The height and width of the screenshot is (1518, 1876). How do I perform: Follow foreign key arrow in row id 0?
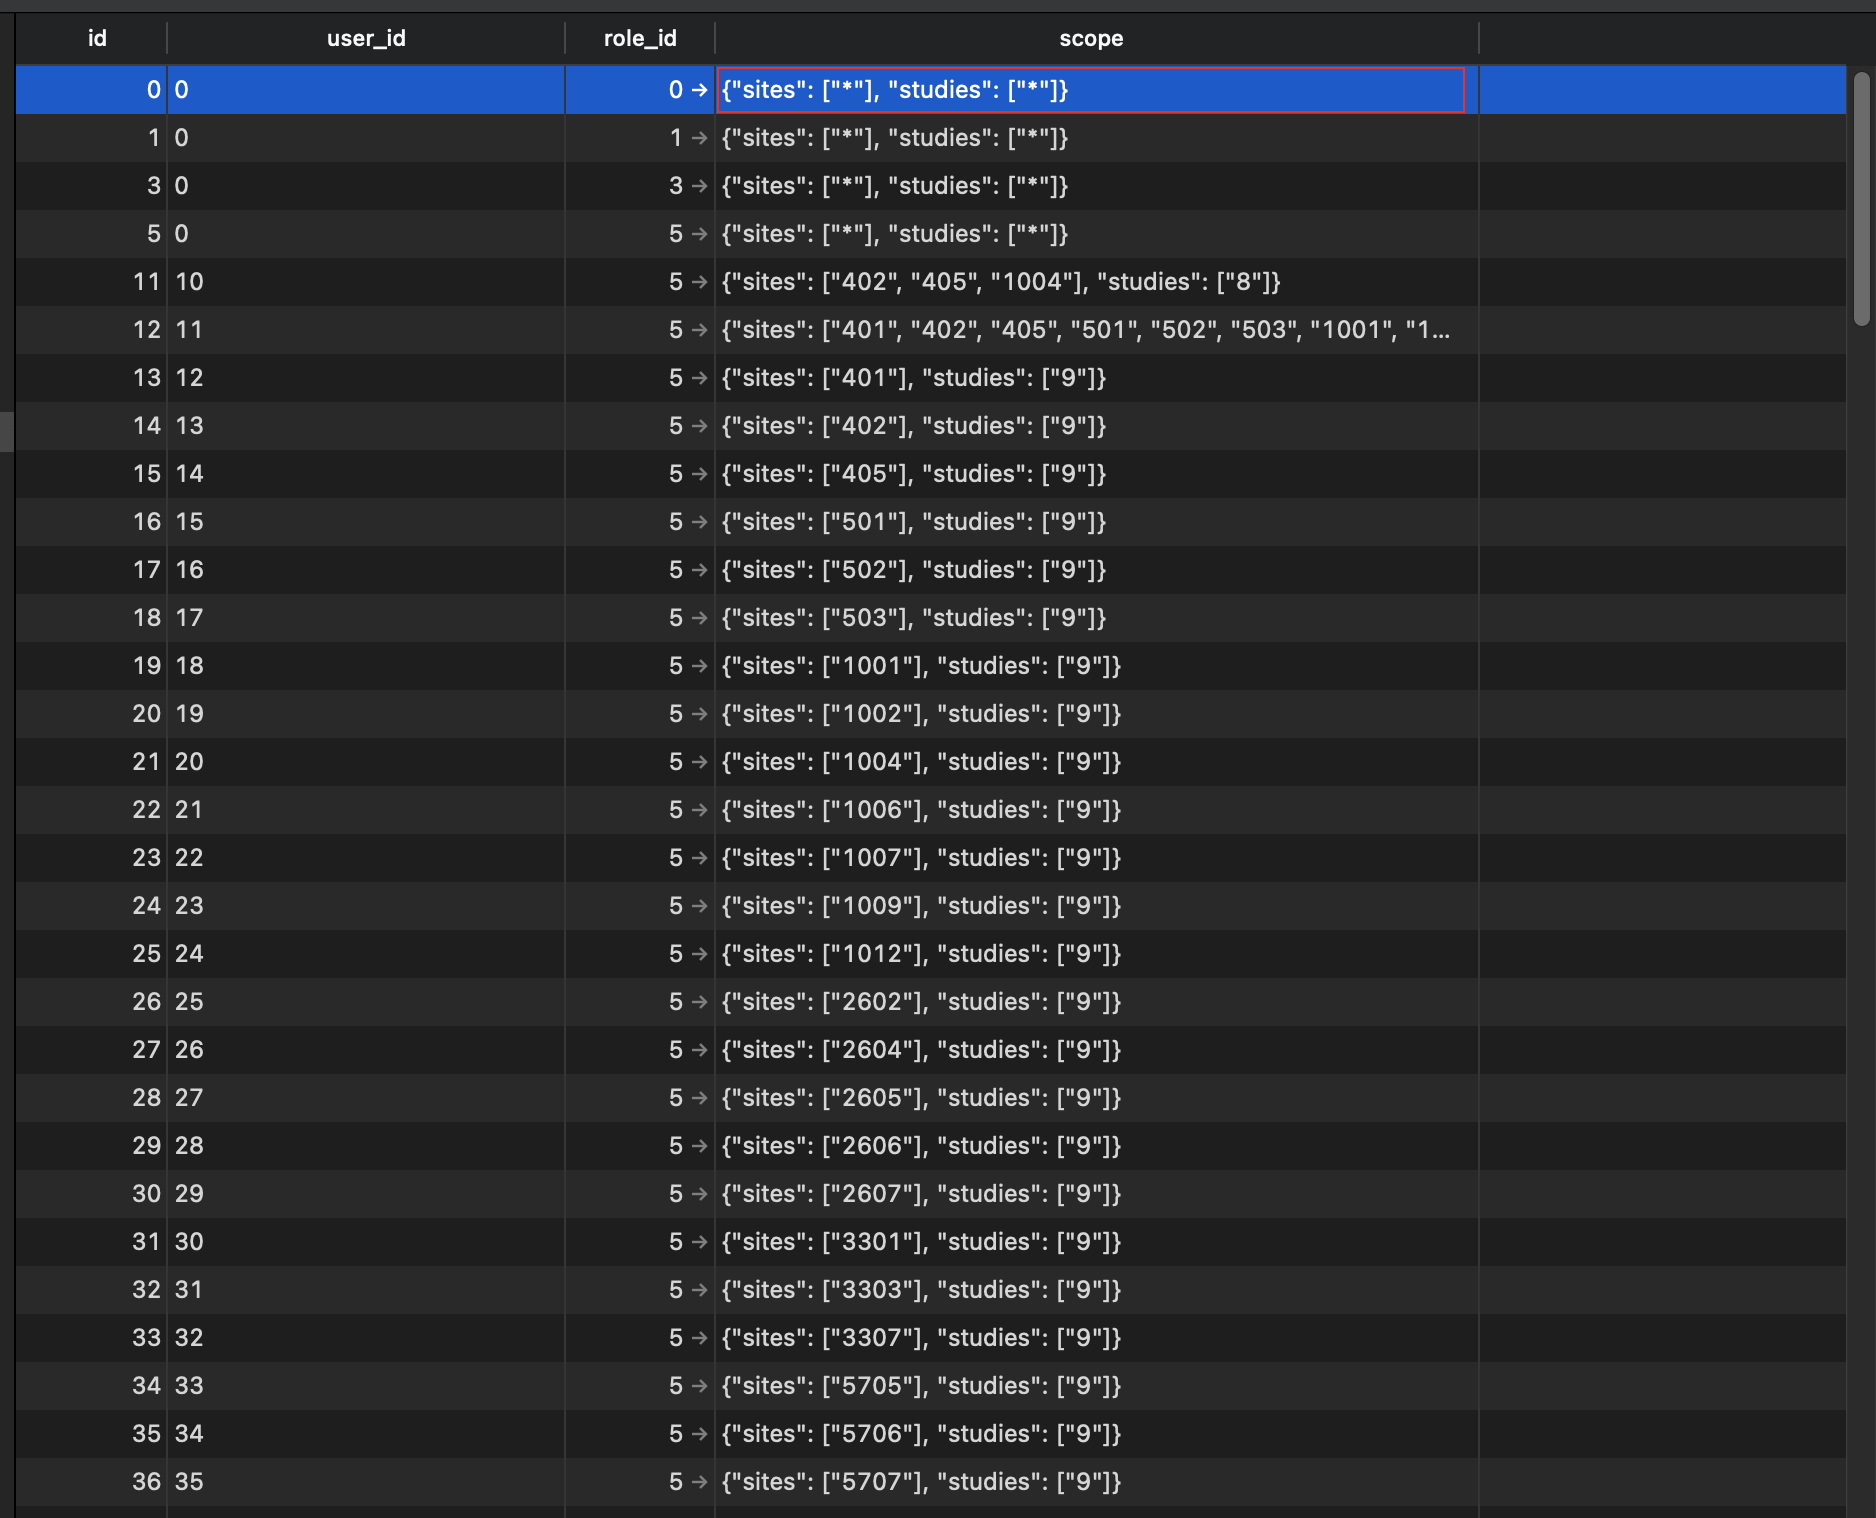pos(699,90)
